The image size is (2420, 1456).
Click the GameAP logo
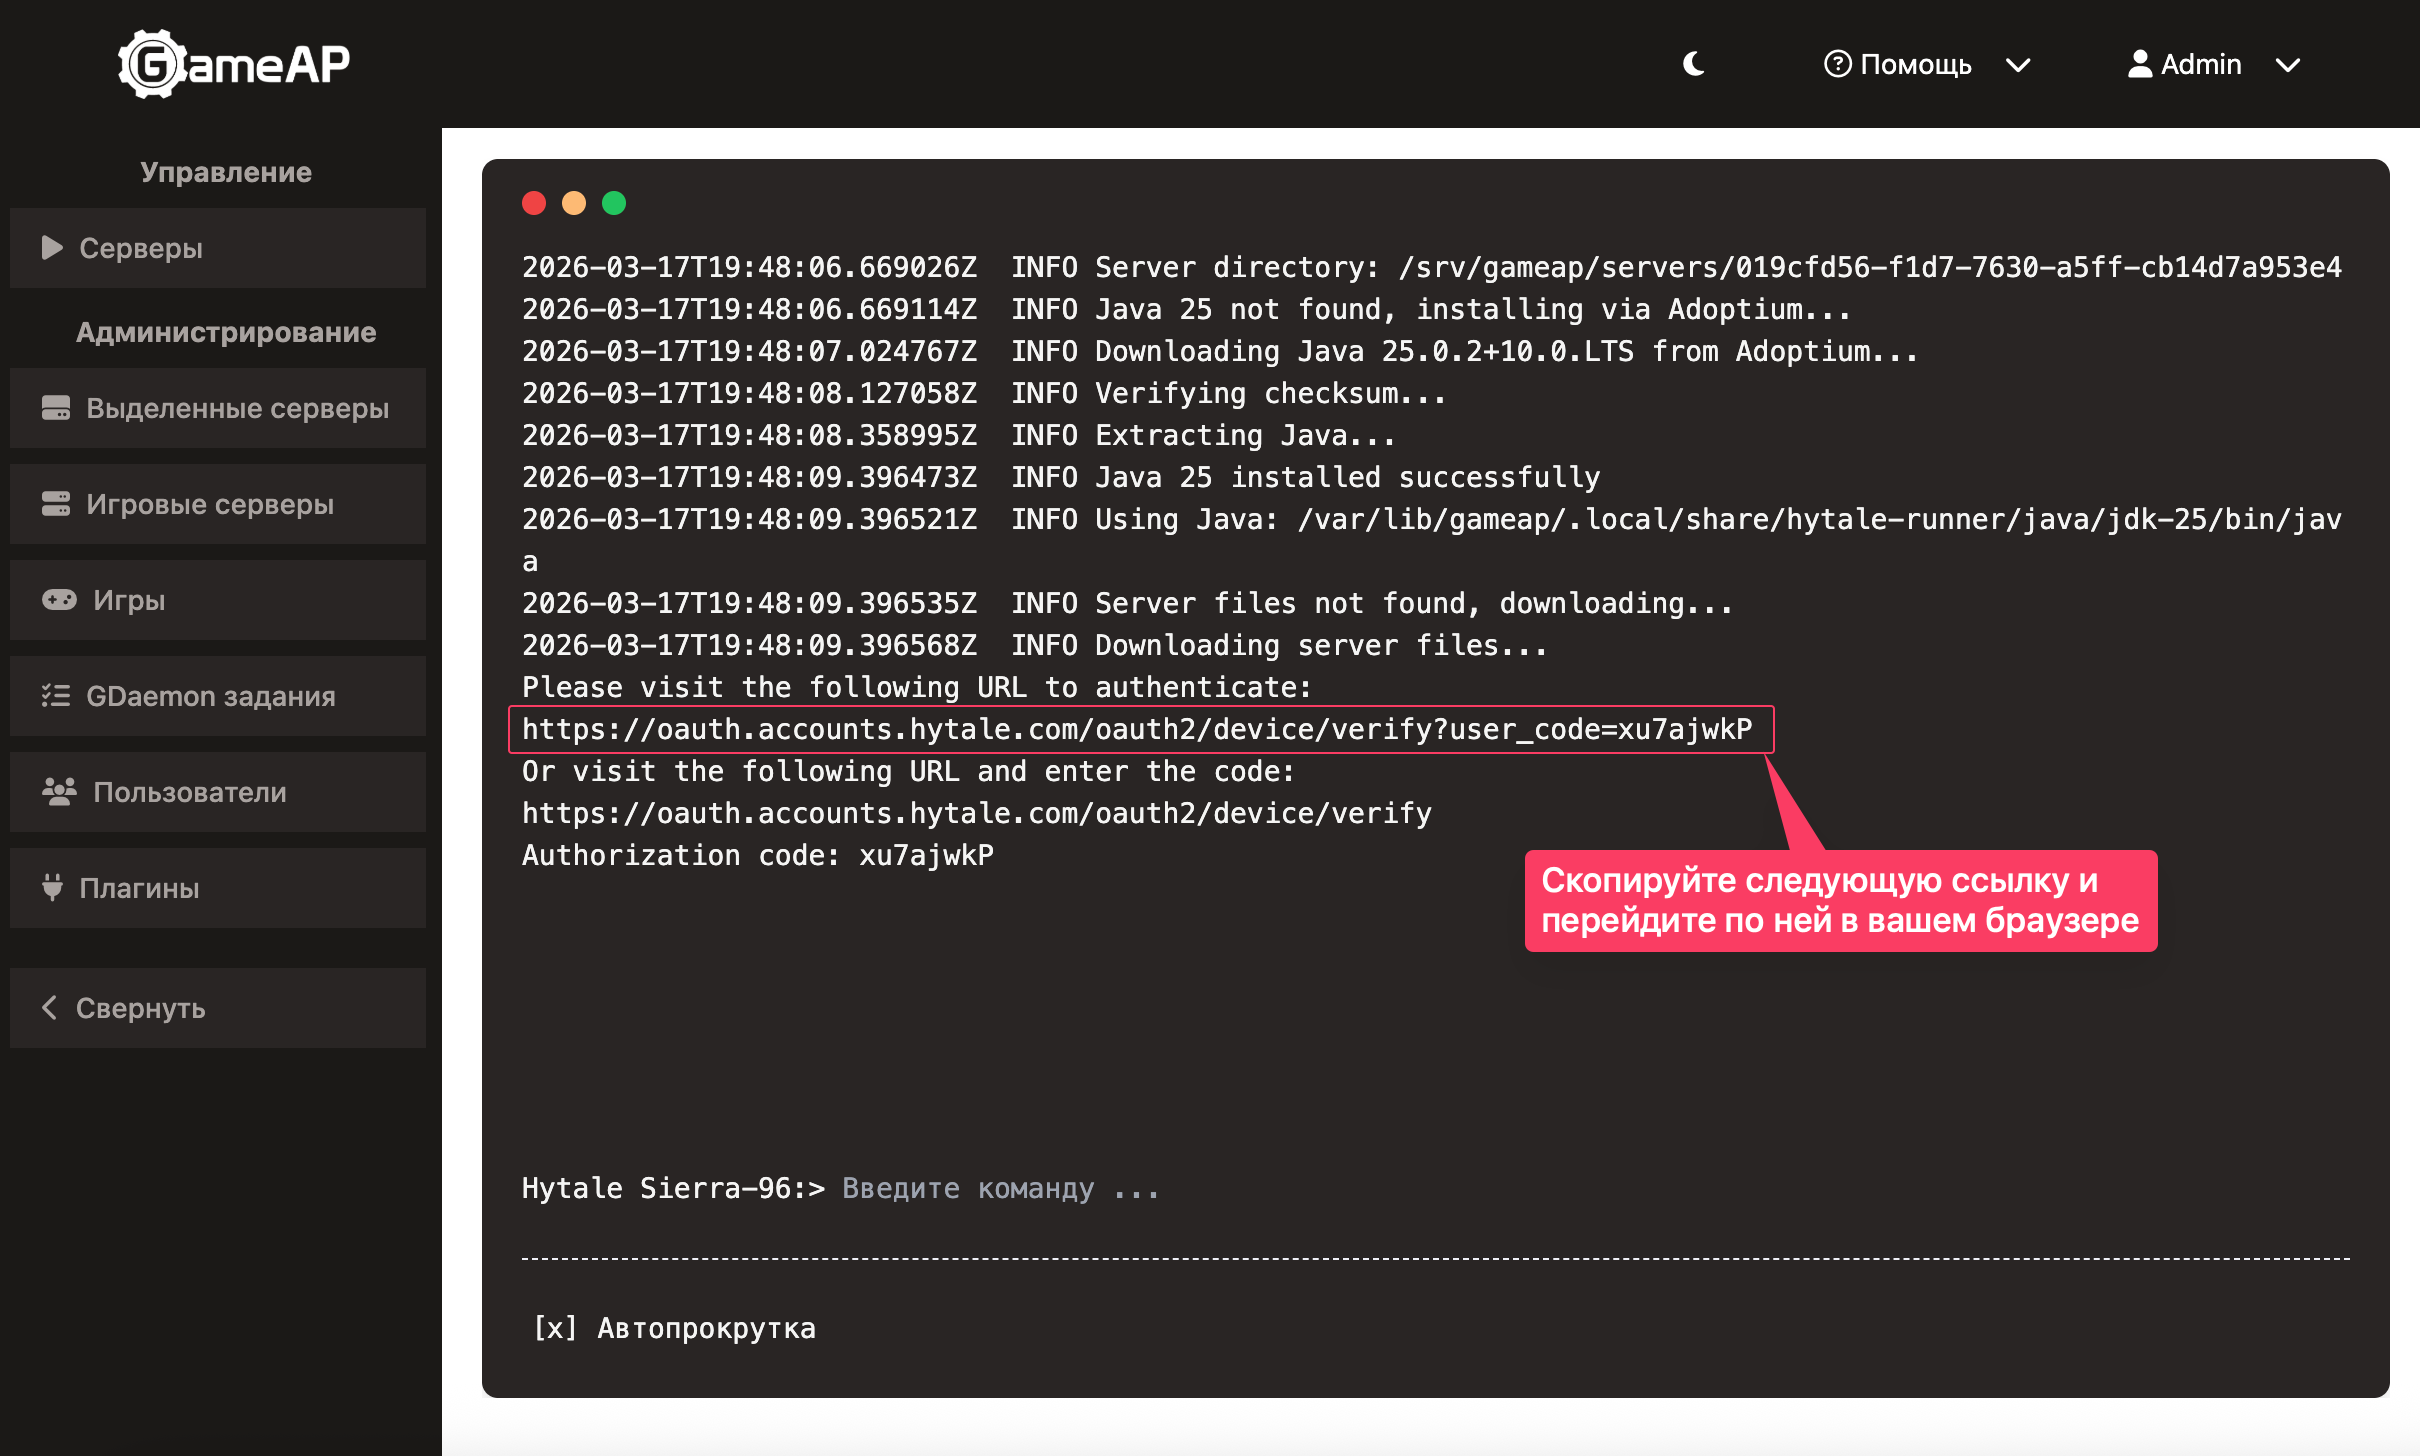(234, 64)
